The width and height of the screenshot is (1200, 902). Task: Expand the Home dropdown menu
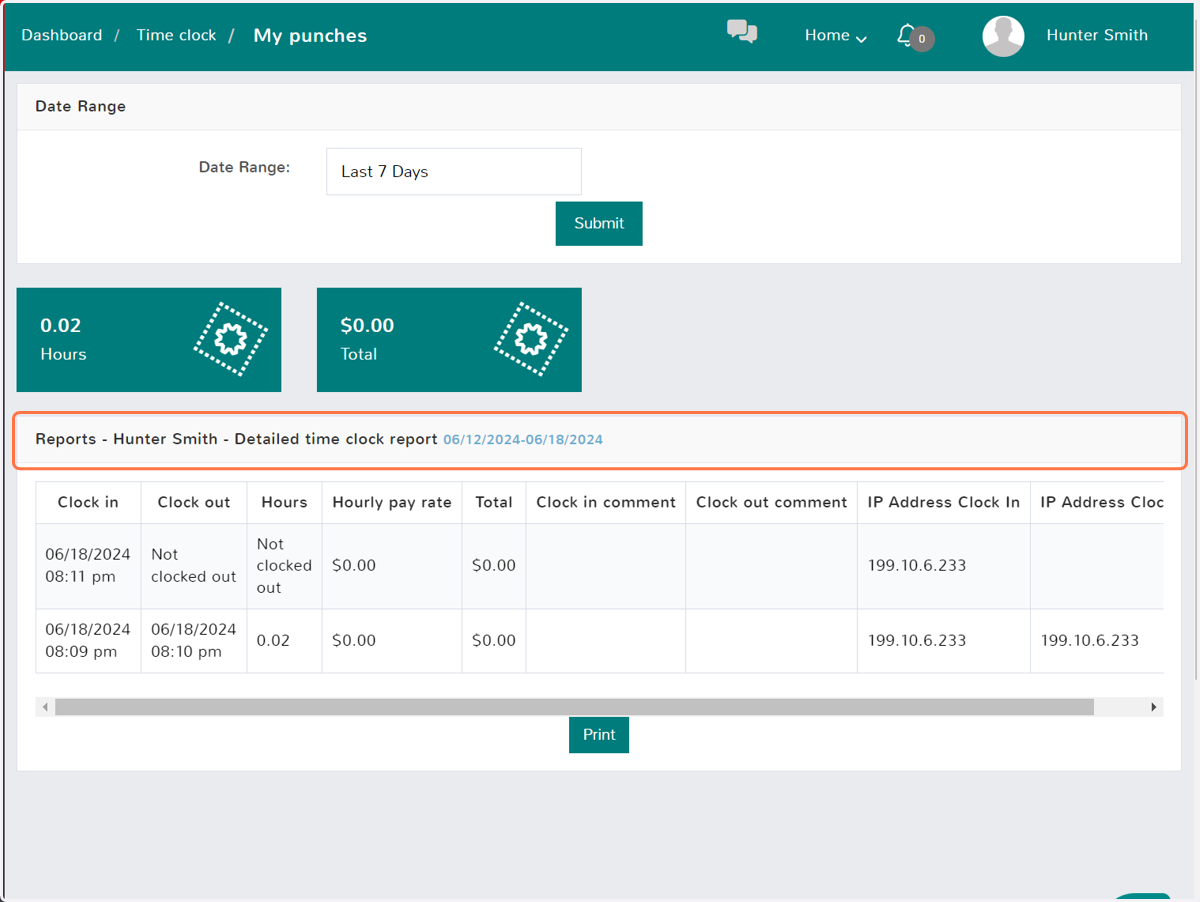click(836, 35)
